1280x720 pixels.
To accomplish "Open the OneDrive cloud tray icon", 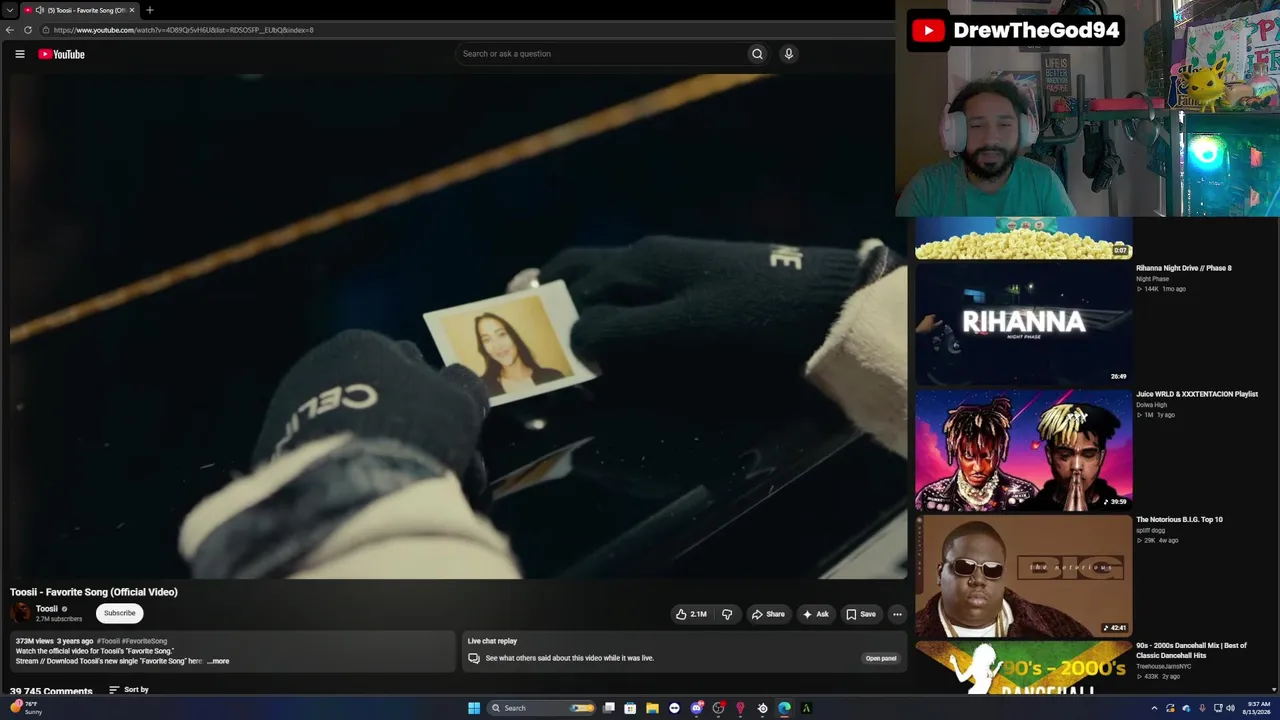I will pos(1186,708).
